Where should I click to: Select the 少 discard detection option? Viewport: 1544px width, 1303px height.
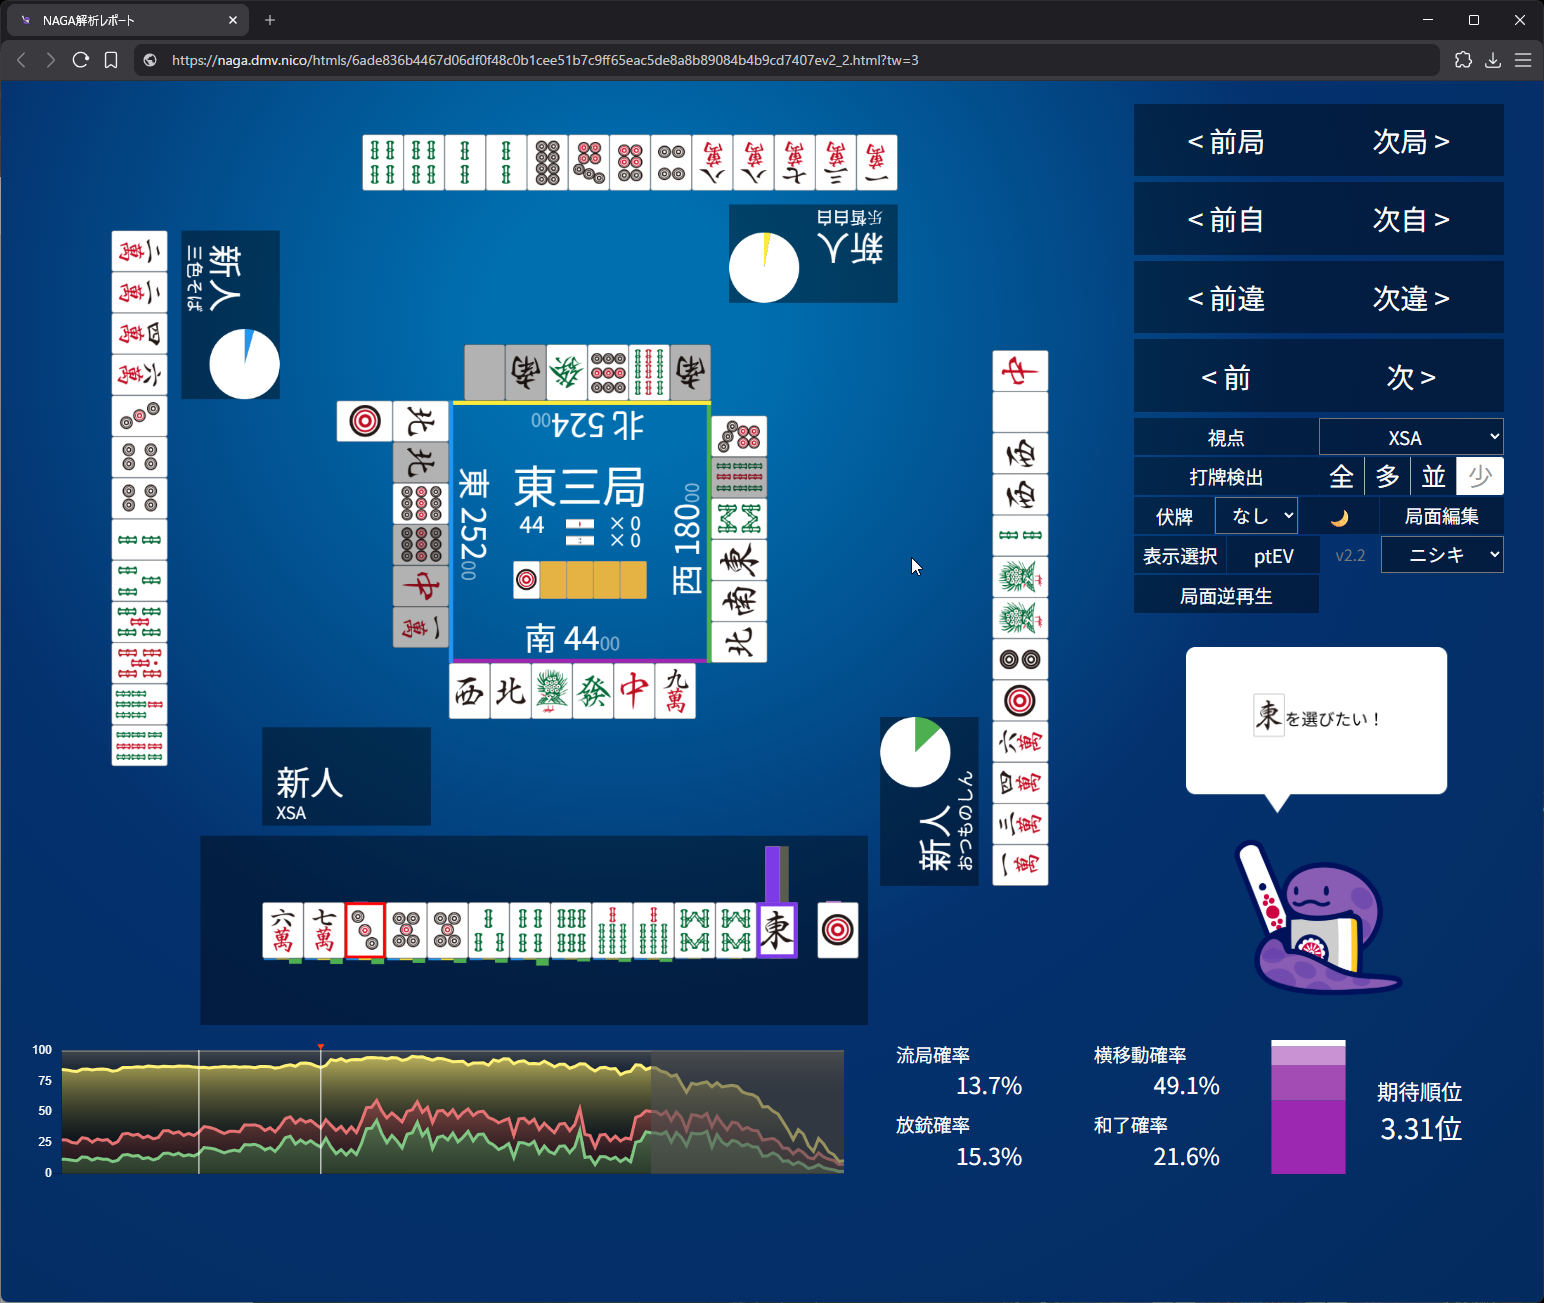1480,477
